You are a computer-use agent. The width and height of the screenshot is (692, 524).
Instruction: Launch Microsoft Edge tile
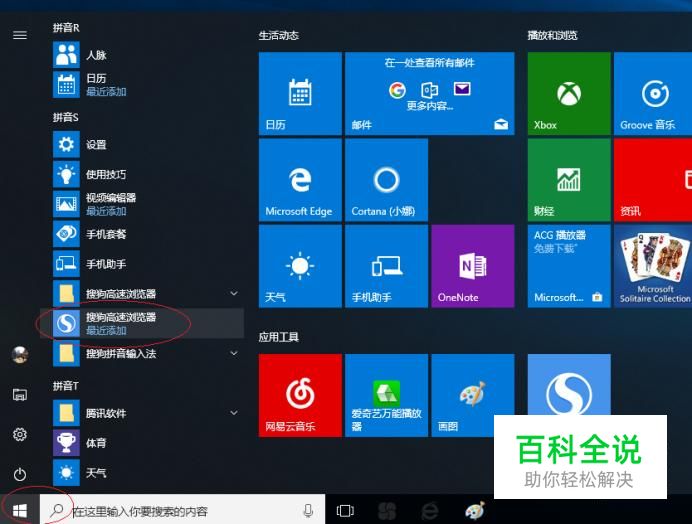tap(300, 180)
